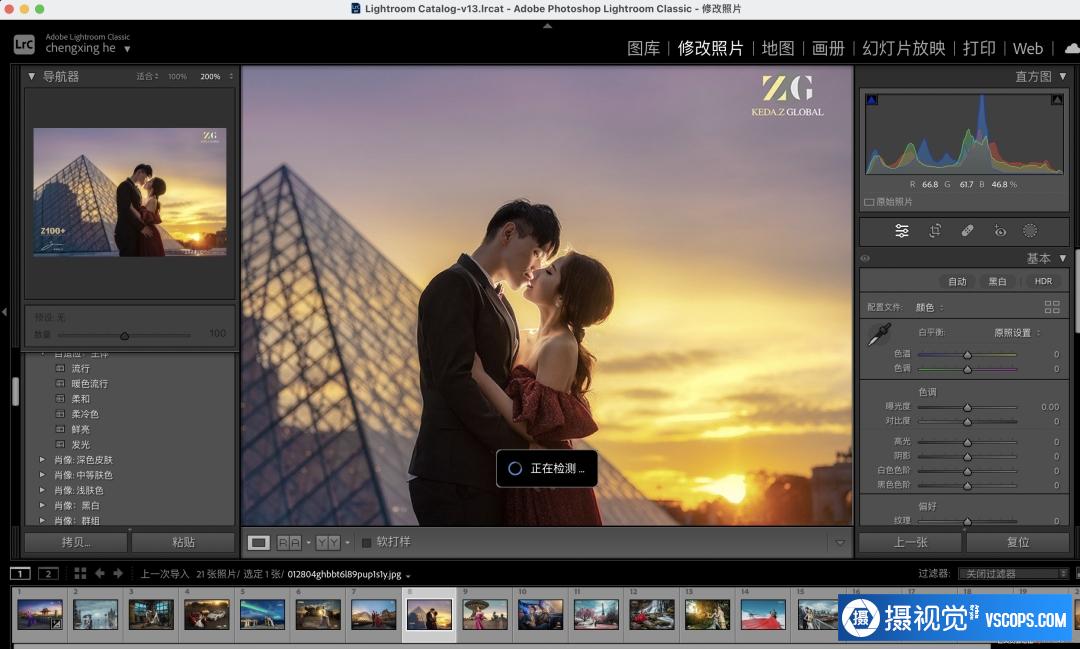Collapse the Histogram (直方图) panel

(1063, 76)
